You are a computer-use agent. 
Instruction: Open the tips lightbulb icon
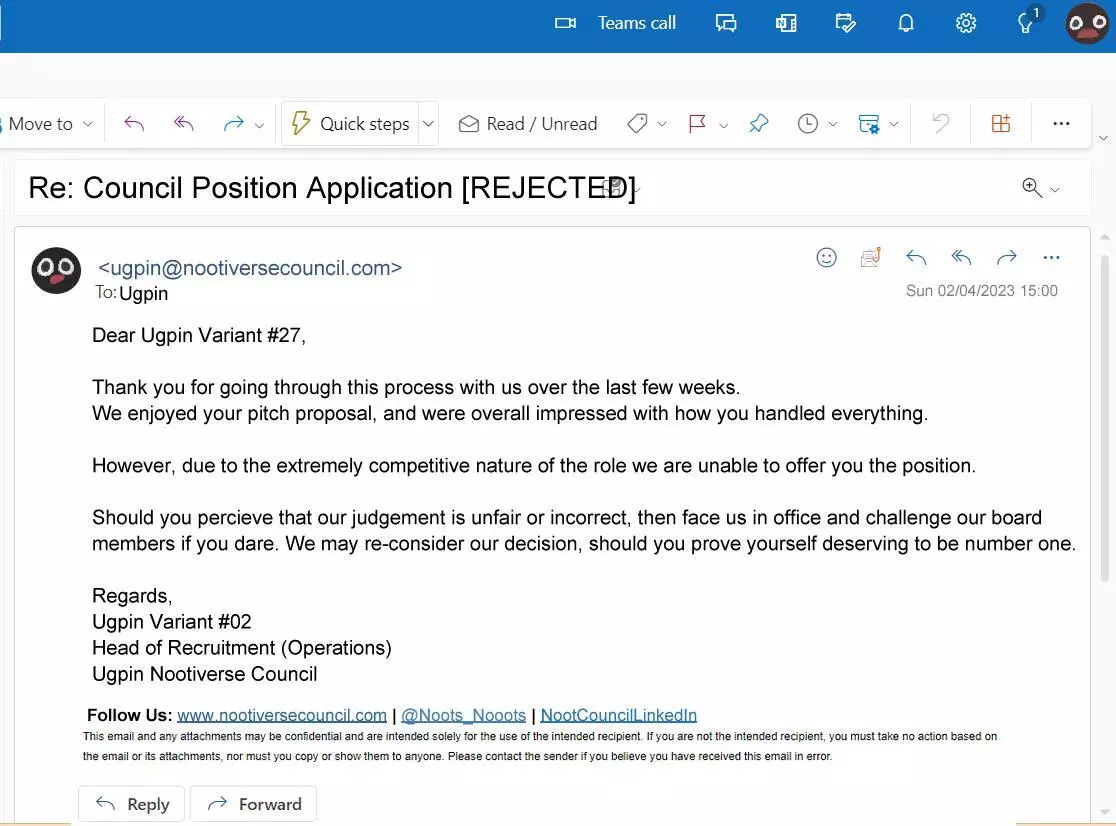(1026, 23)
